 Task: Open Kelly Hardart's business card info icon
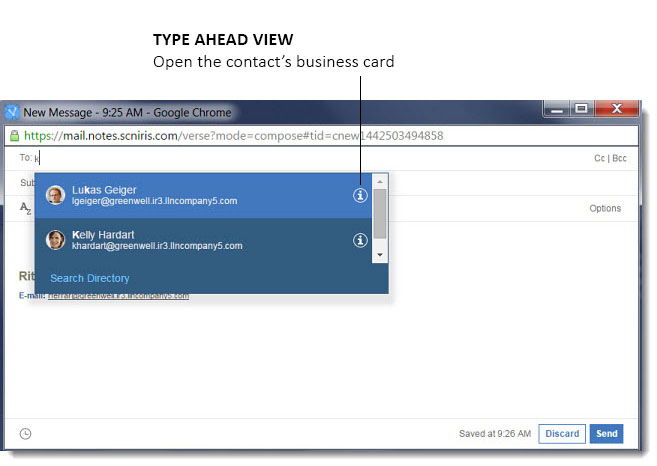pos(360,240)
